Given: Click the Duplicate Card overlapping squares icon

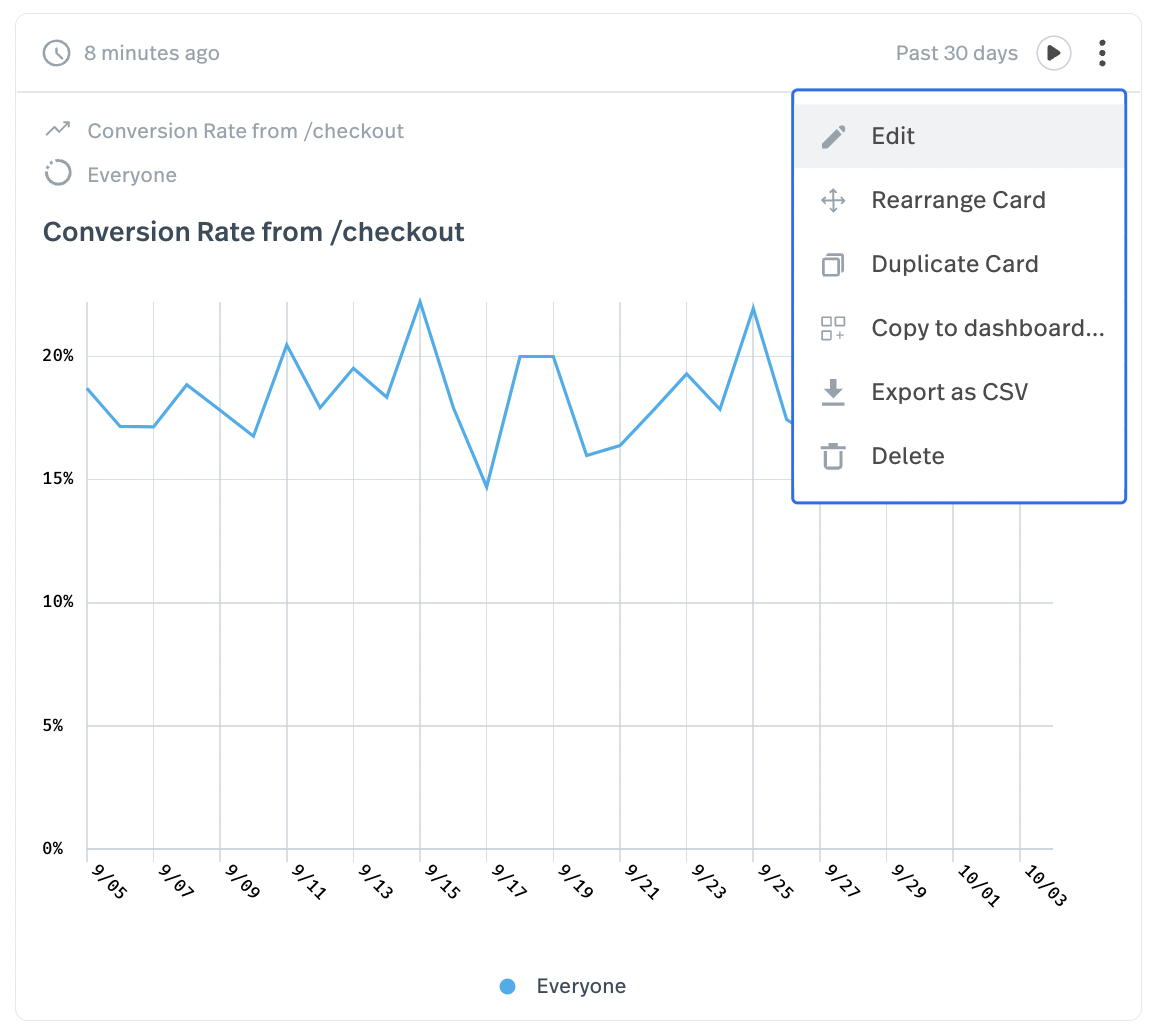Looking at the screenshot, I should (833, 265).
